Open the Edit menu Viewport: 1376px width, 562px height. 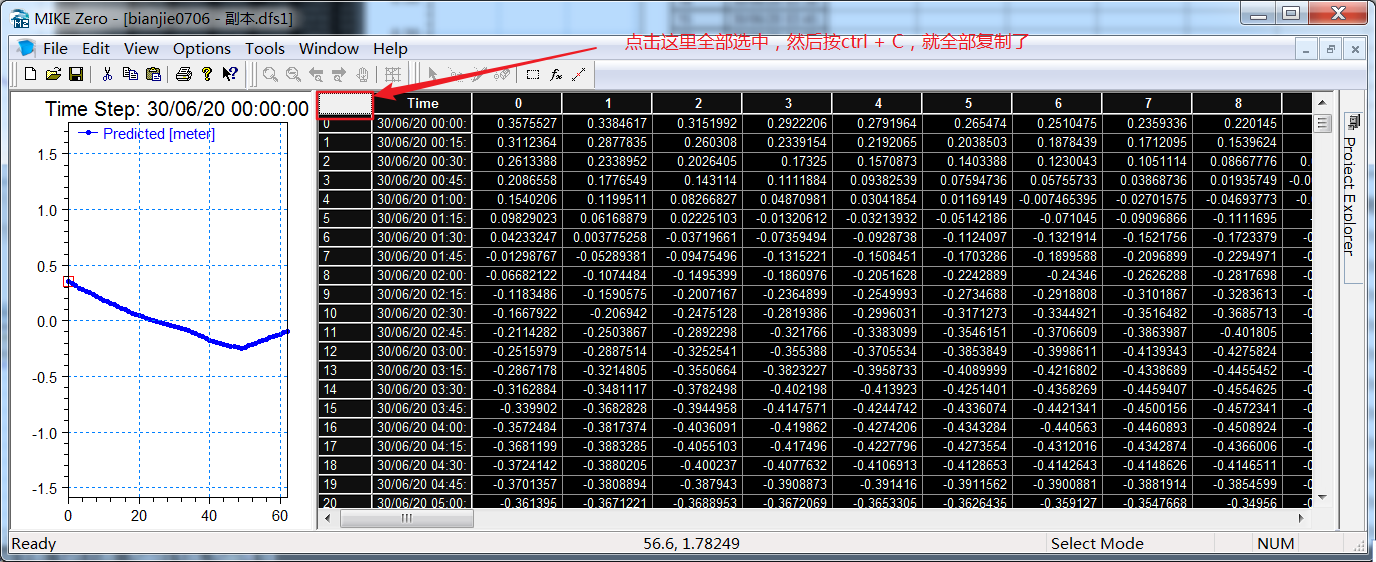[x=96, y=48]
